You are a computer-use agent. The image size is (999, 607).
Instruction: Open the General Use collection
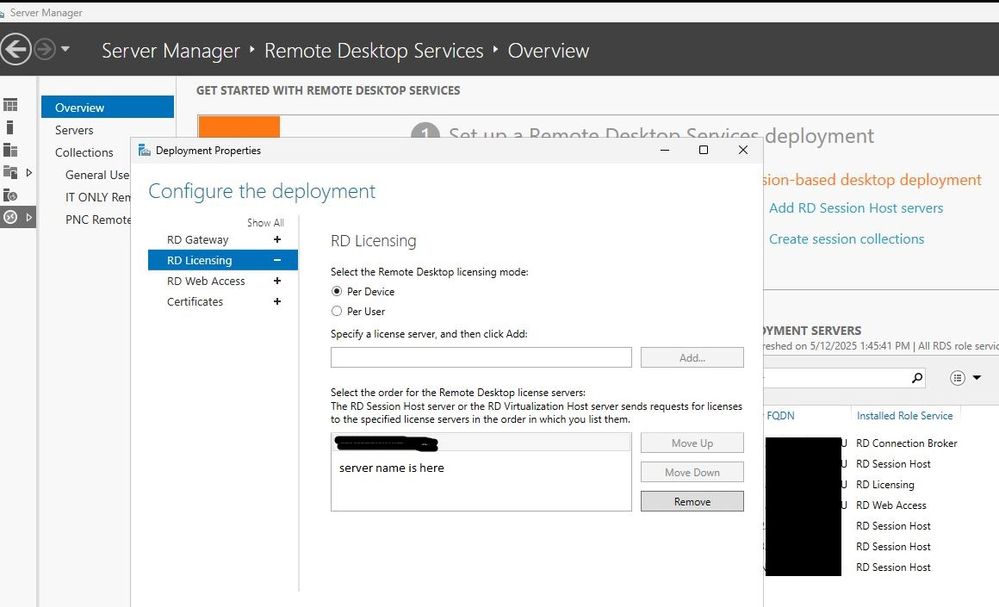(x=97, y=175)
